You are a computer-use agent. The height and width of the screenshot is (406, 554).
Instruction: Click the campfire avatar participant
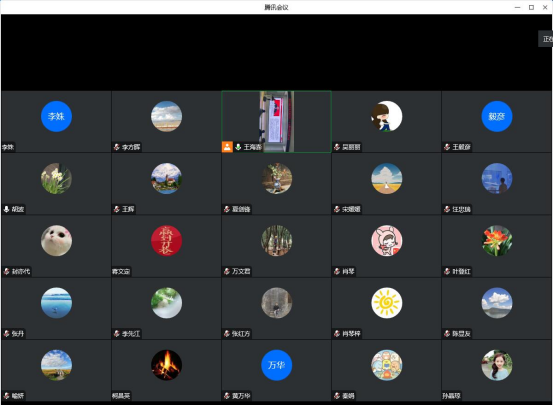pyautogui.click(x=166, y=365)
